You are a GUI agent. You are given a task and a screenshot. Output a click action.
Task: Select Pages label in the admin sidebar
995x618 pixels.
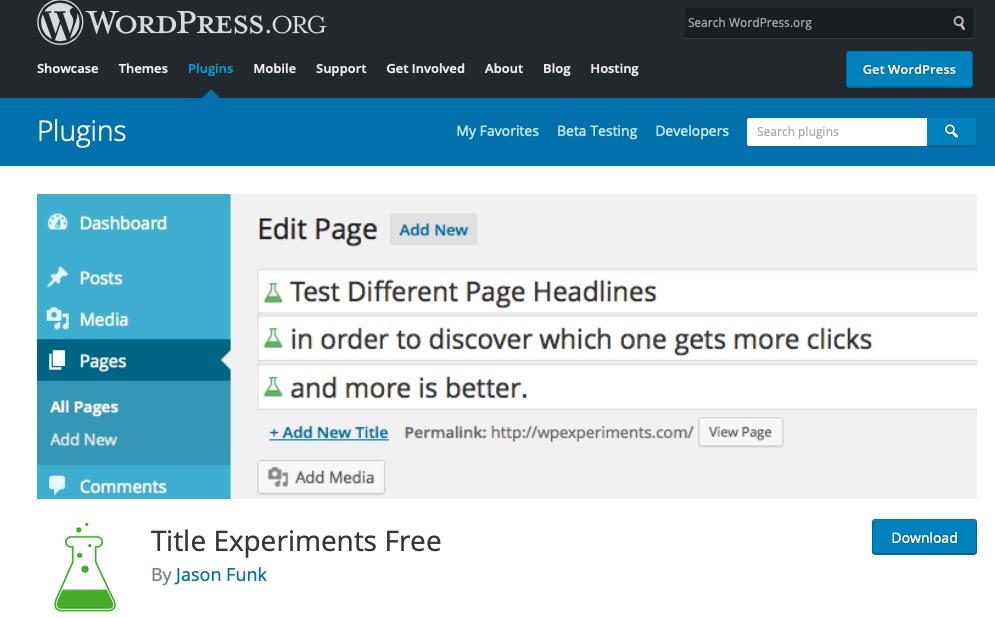(x=103, y=361)
